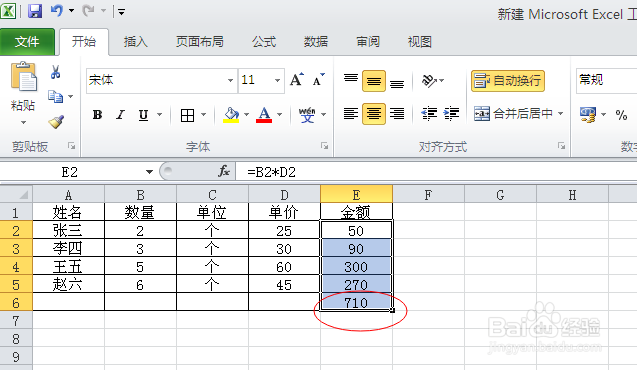Apply the yellow fill color bucket
Image resolution: width=637 pixels, height=370 pixels.
pyautogui.click(x=231, y=115)
